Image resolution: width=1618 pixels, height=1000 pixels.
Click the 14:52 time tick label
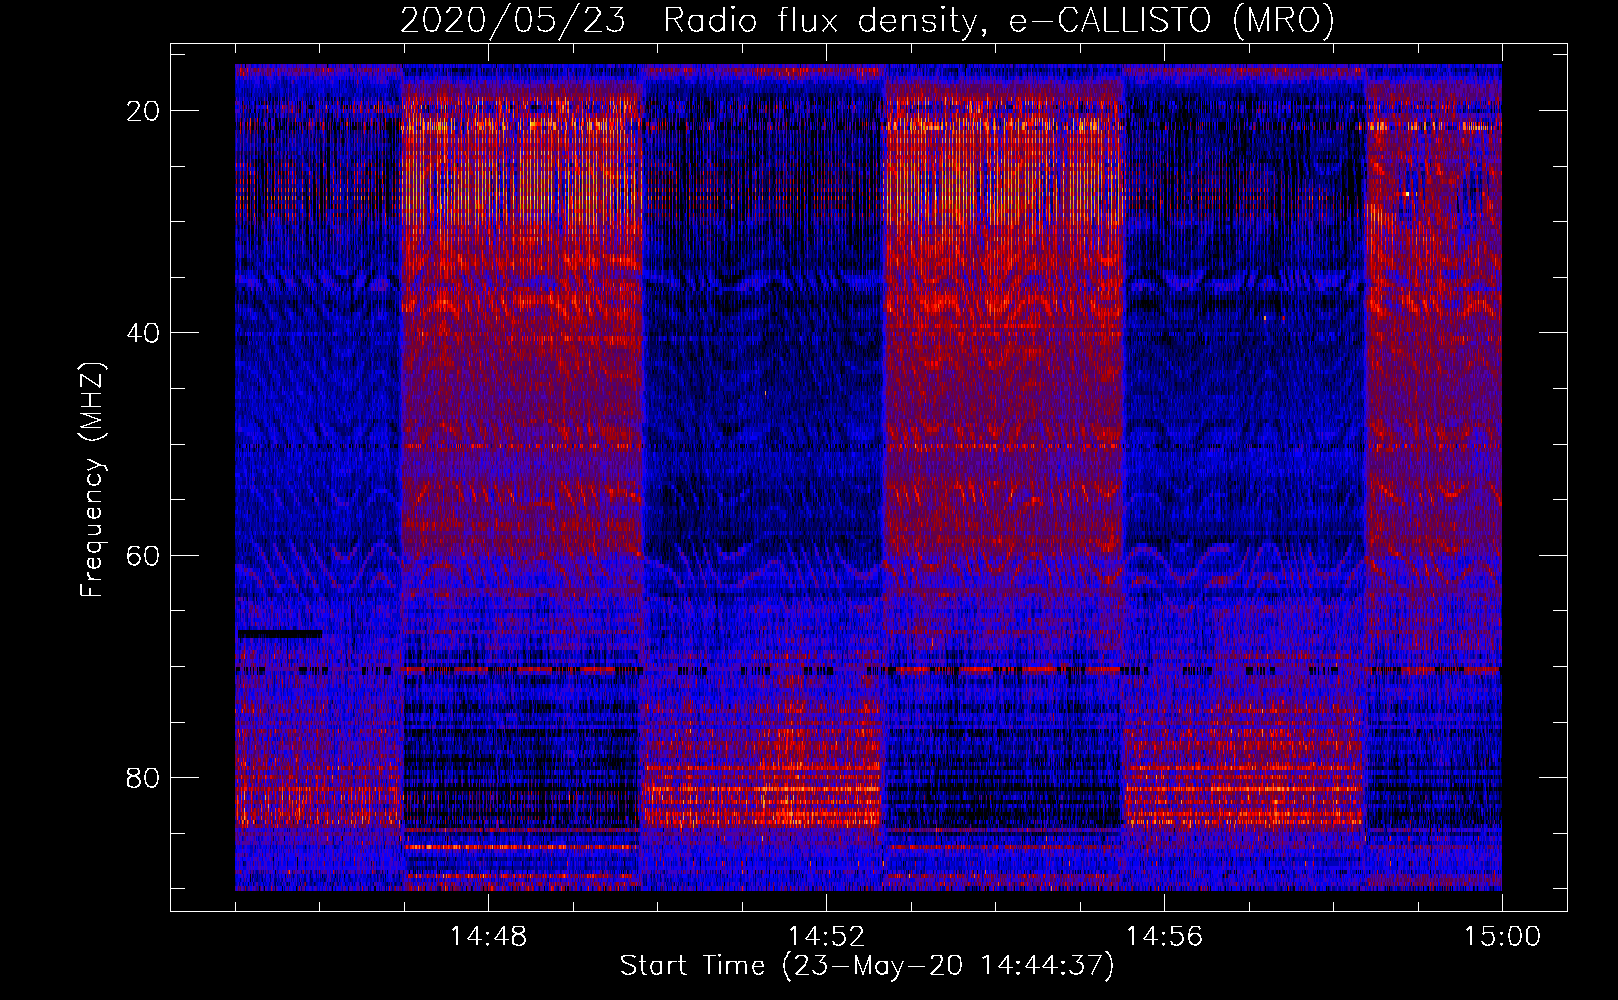826,937
